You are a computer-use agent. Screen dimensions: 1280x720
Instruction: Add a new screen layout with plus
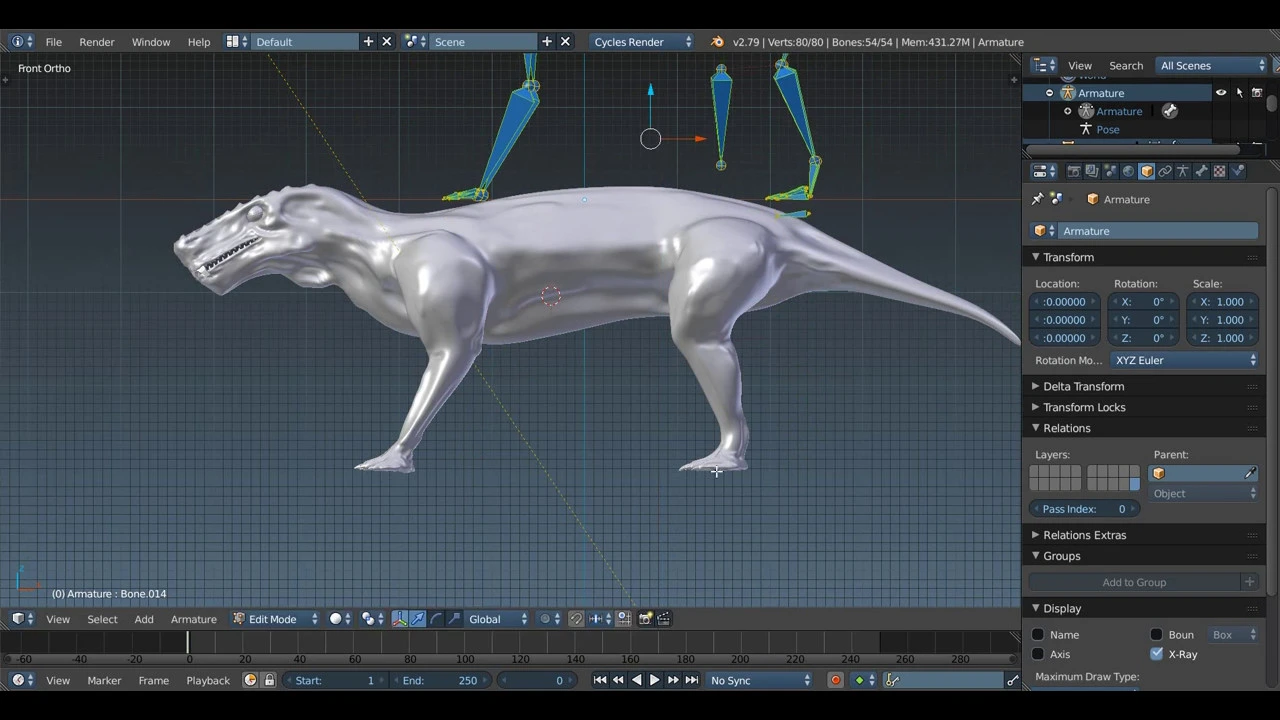(x=368, y=42)
